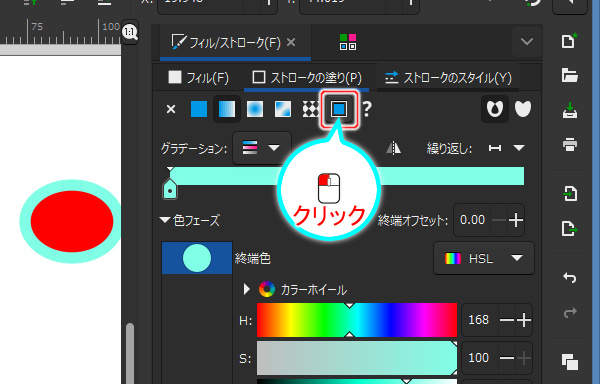The image size is (600, 384).
Task: Click the H value field 168
Action: (479, 320)
